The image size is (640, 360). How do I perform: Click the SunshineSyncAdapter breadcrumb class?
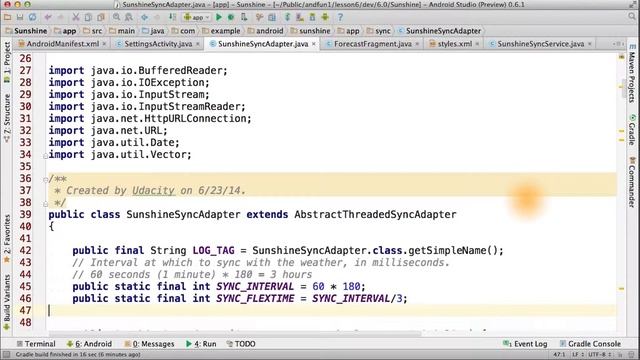coord(440,31)
